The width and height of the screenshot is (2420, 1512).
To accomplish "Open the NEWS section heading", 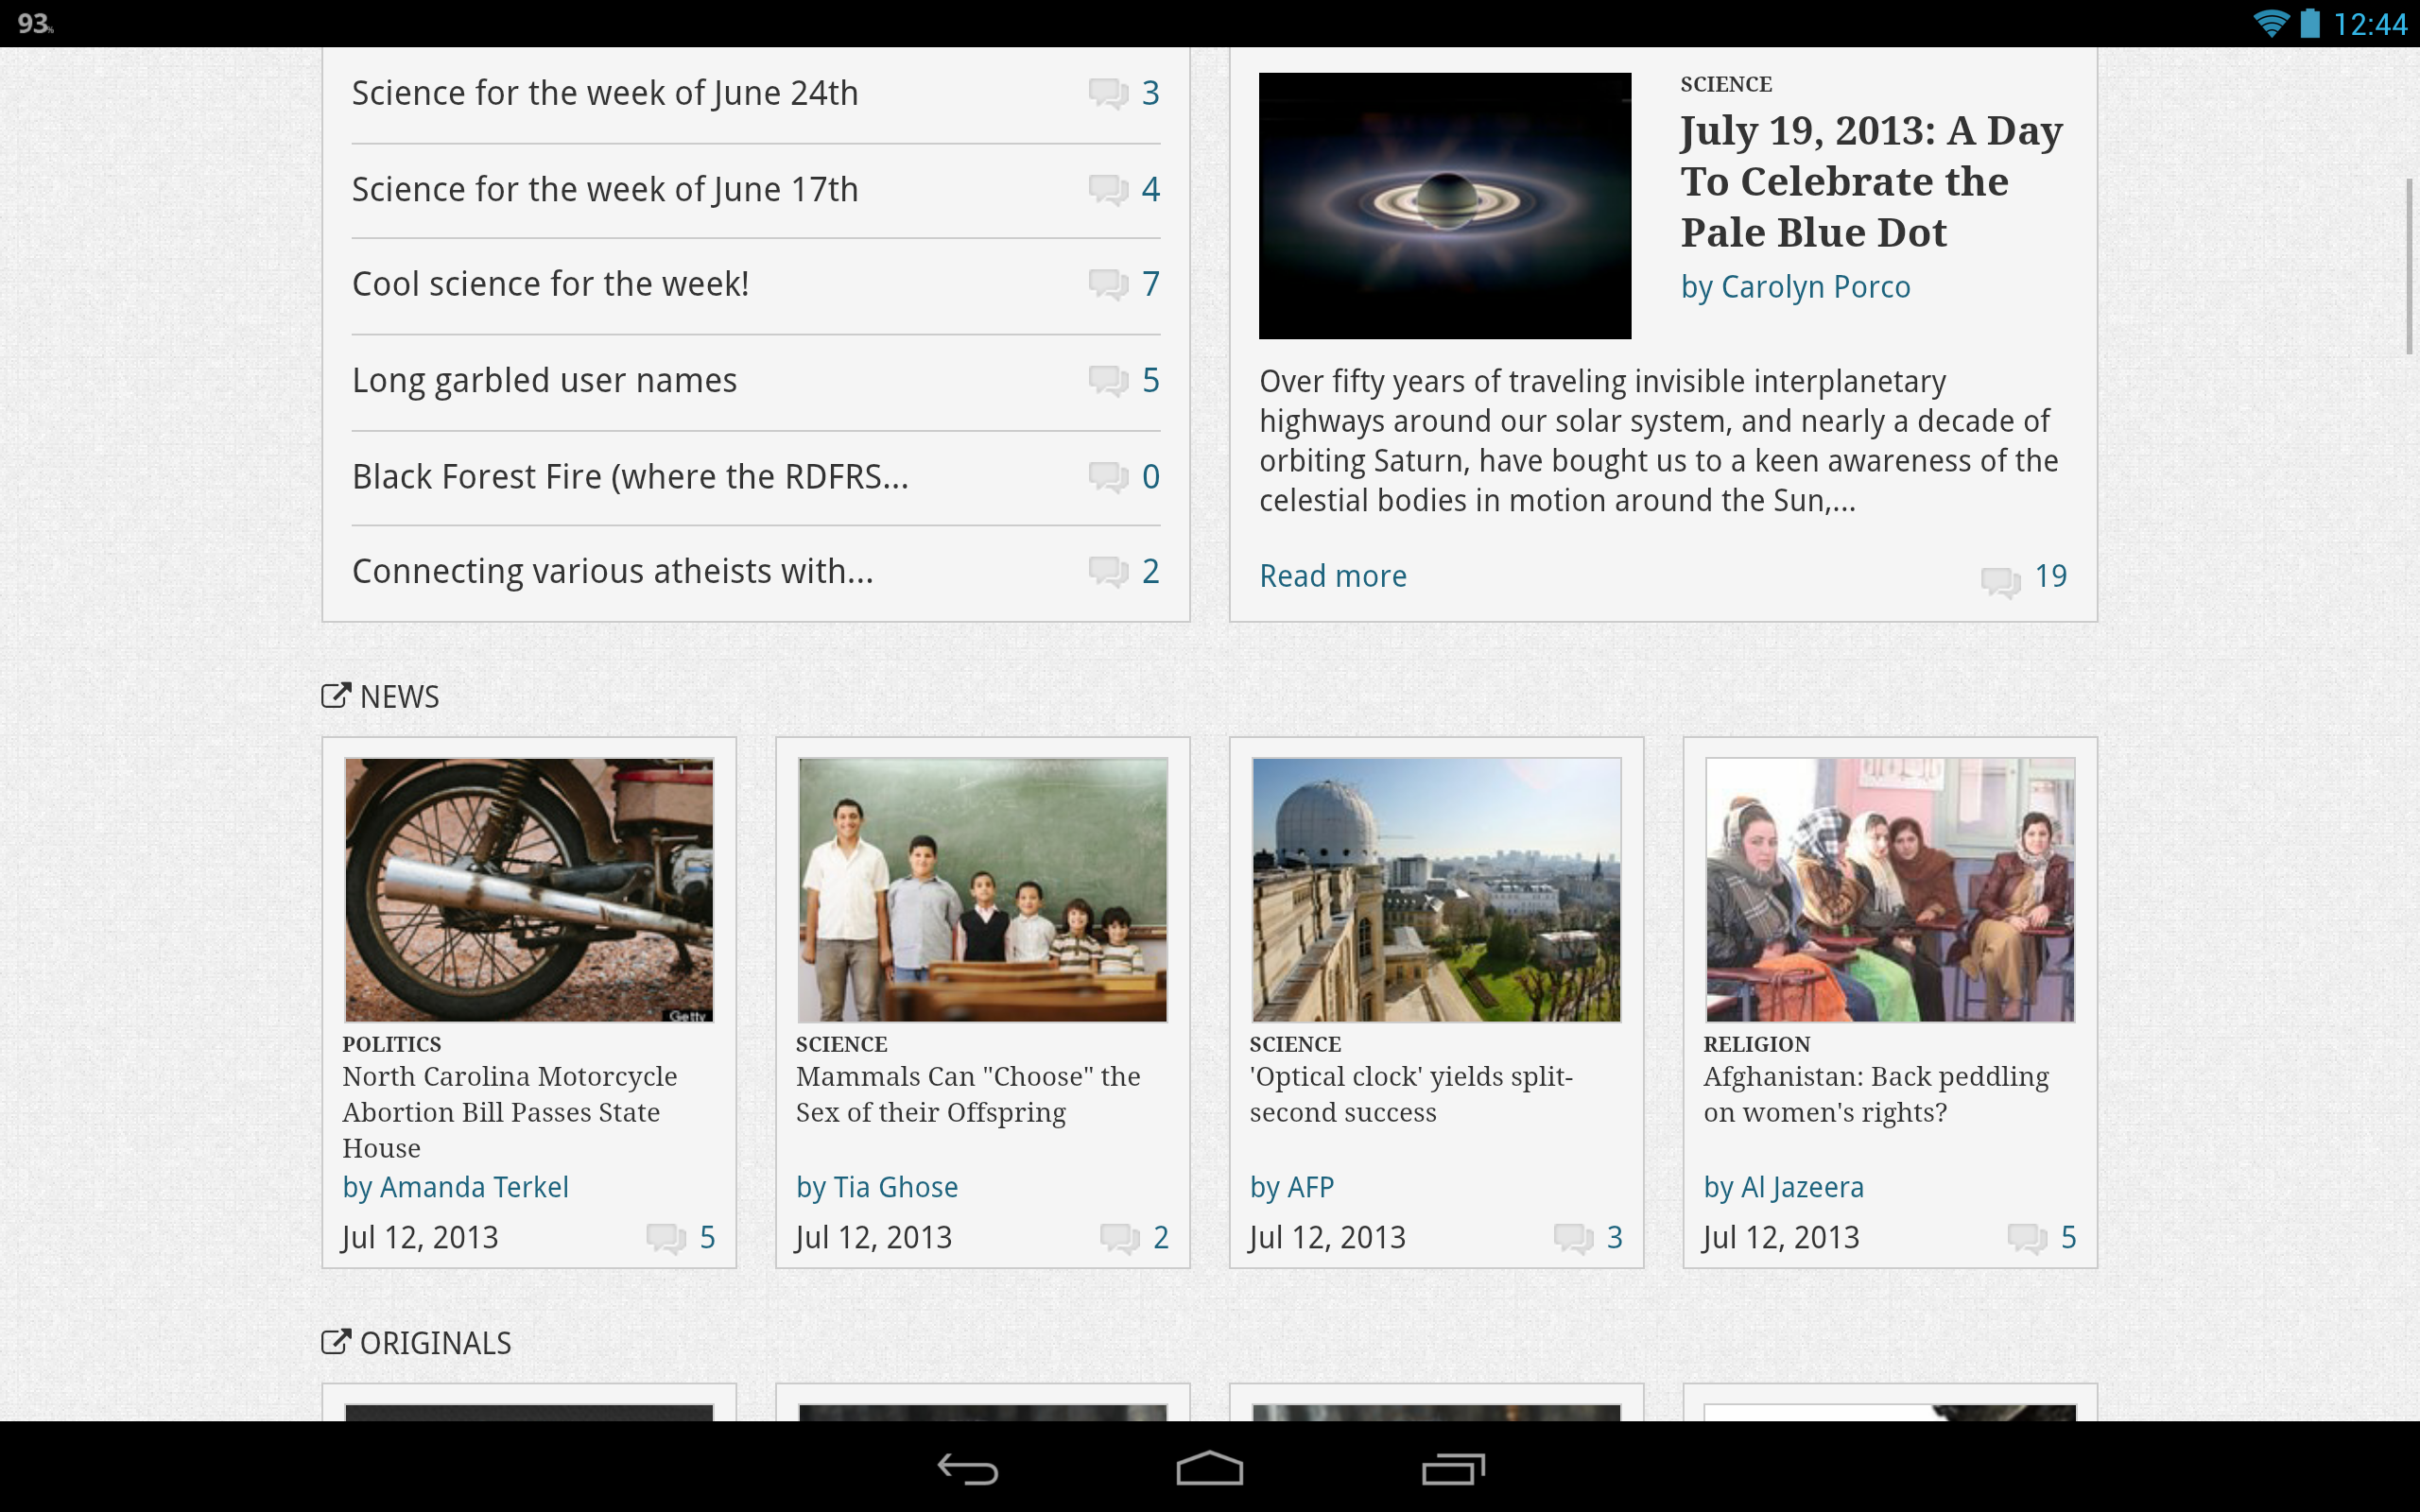I will (399, 697).
